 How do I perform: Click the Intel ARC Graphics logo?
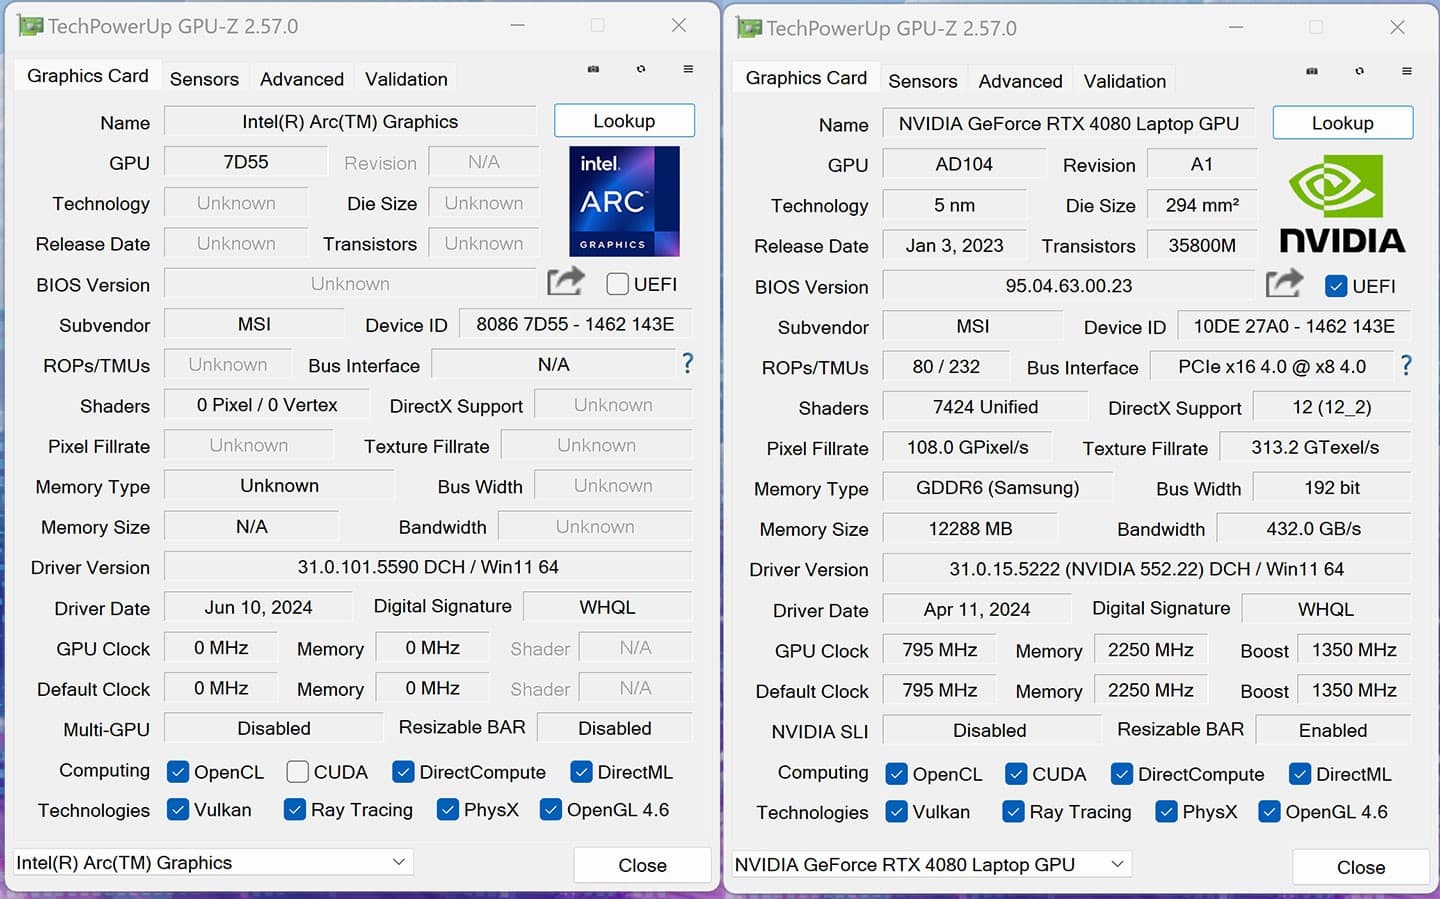click(x=624, y=201)
